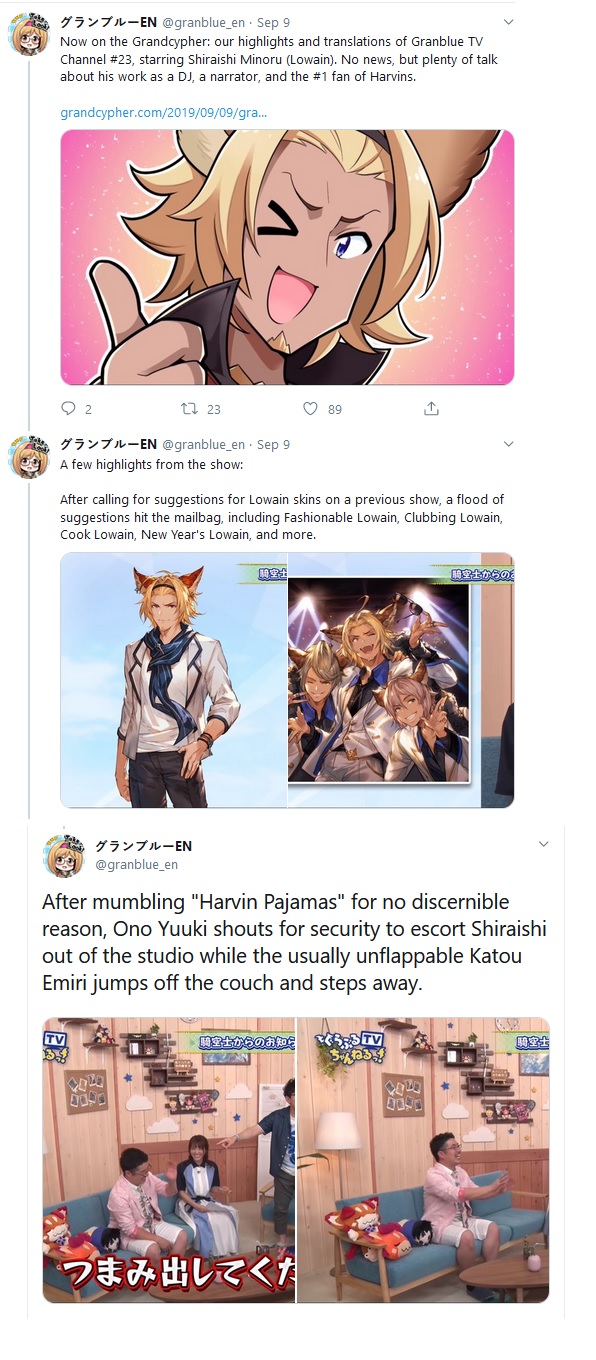Click the second tweet's profile avatar
This screenshot has width=596, height=1360.
(x=29, y=458)
